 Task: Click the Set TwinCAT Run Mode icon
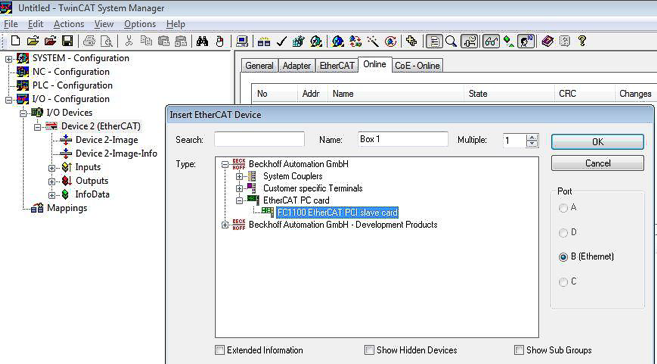(x=316, y=41)
